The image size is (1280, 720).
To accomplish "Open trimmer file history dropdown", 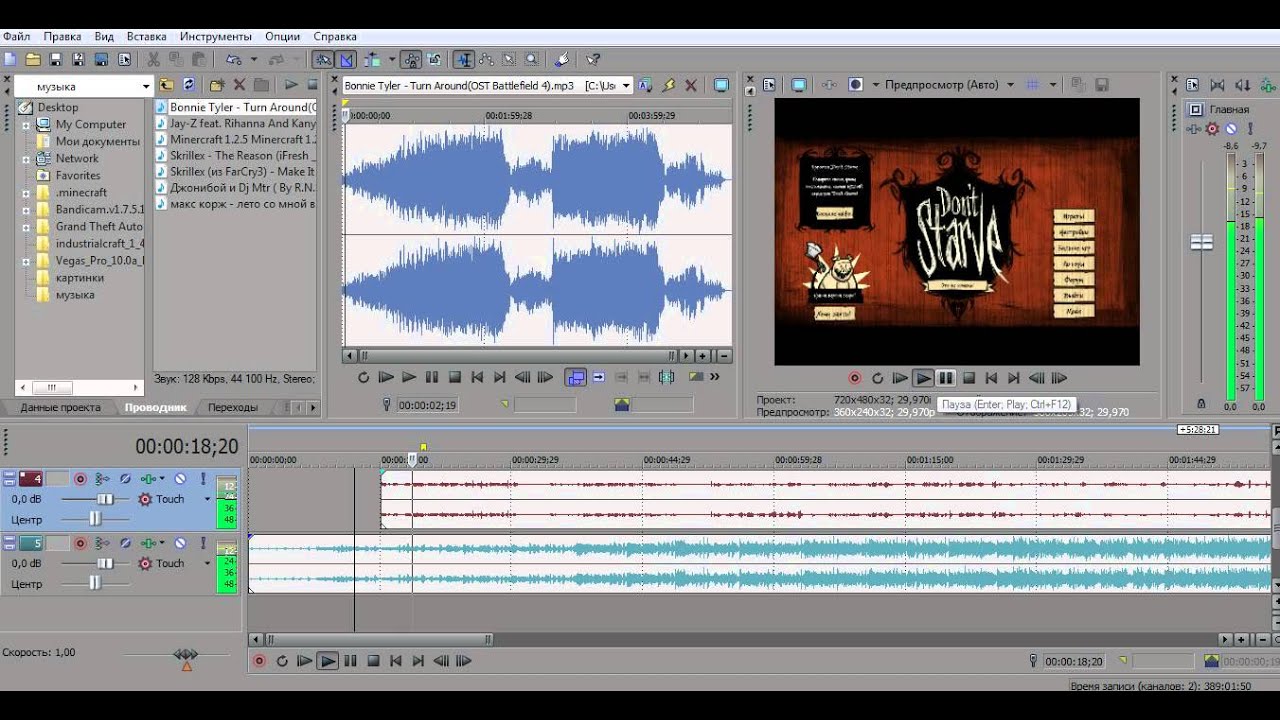I will 626,86.
